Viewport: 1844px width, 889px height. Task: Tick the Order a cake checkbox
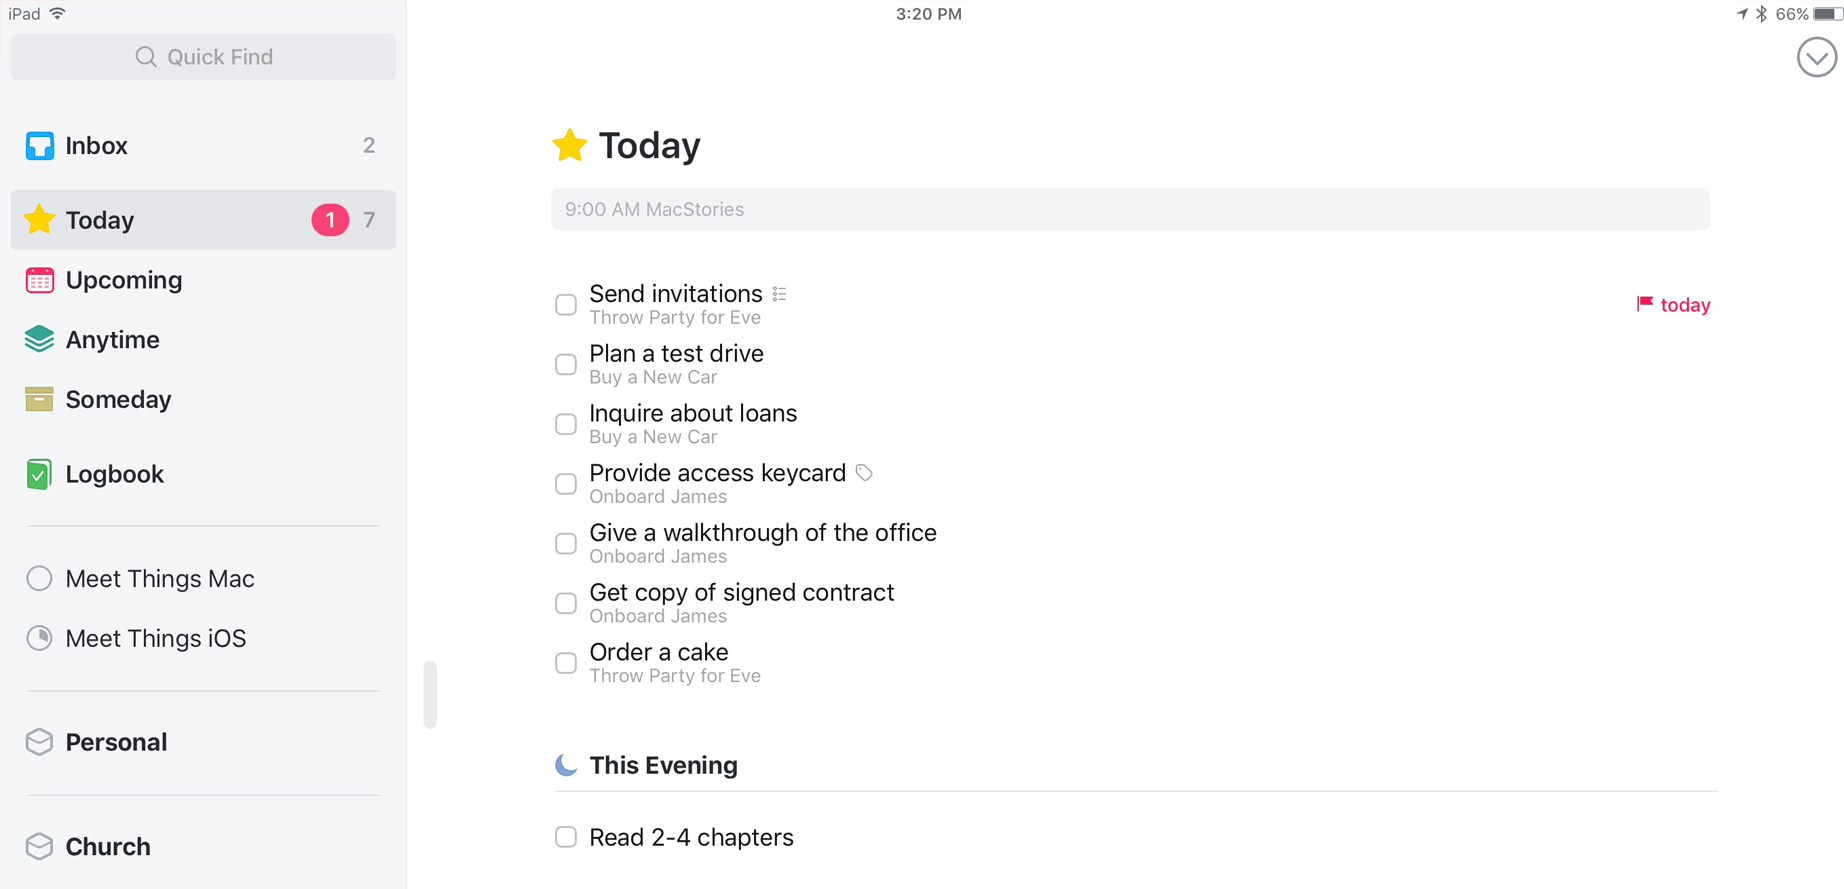coord(566,663)
